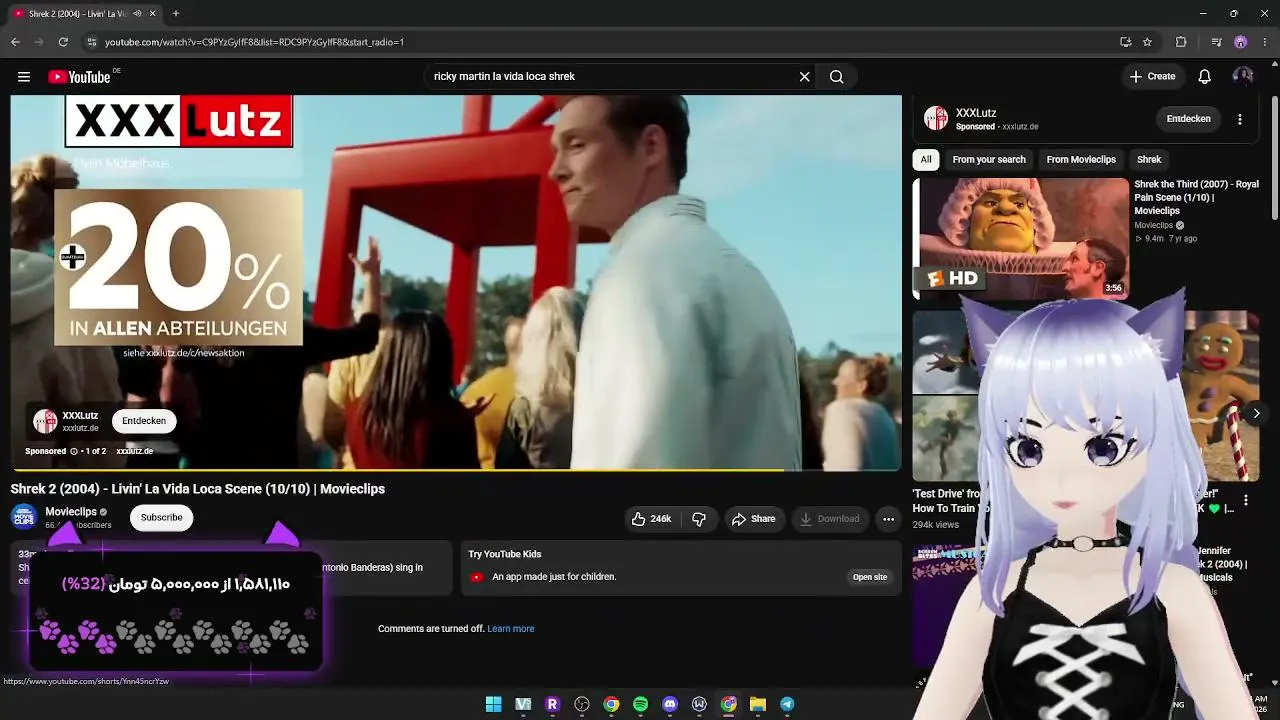Share the Shrek 2 video
Image resolution: width=1280 pixels, height=720 pixels.
coord(753,519)
